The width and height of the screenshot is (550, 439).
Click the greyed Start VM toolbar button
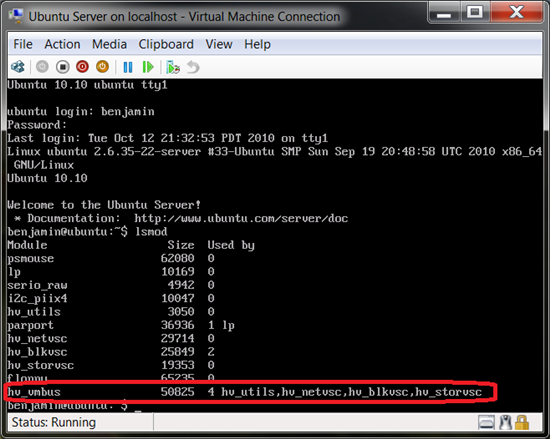42,67
